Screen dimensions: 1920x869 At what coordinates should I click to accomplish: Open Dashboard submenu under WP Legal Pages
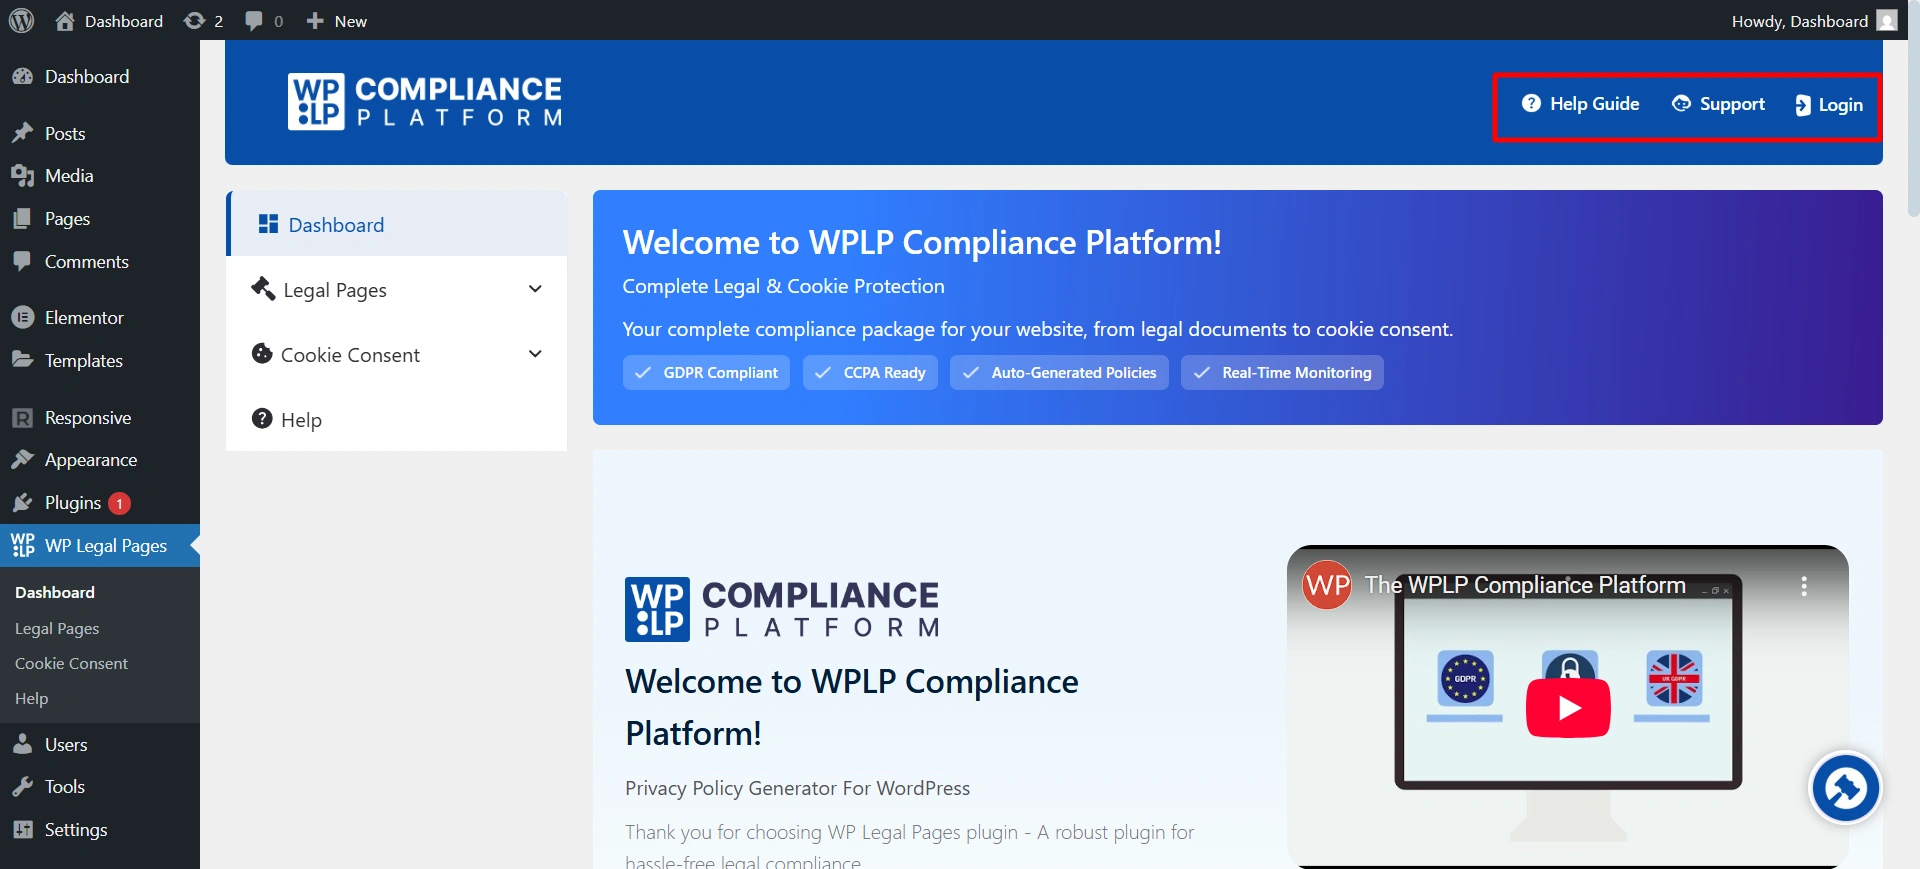[x=55, y=592]
